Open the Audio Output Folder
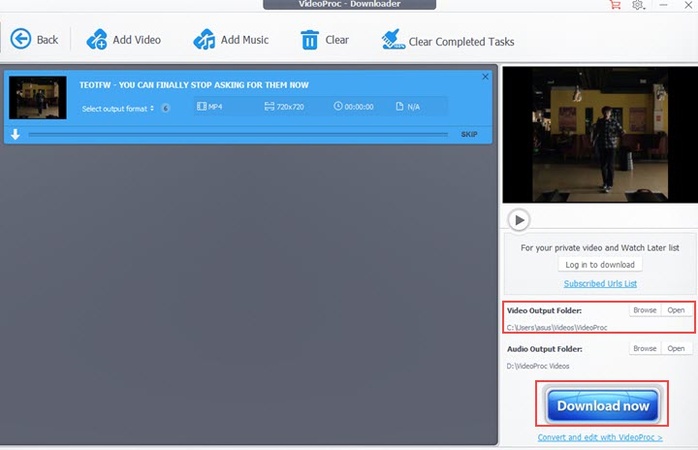 coord(676,349)
